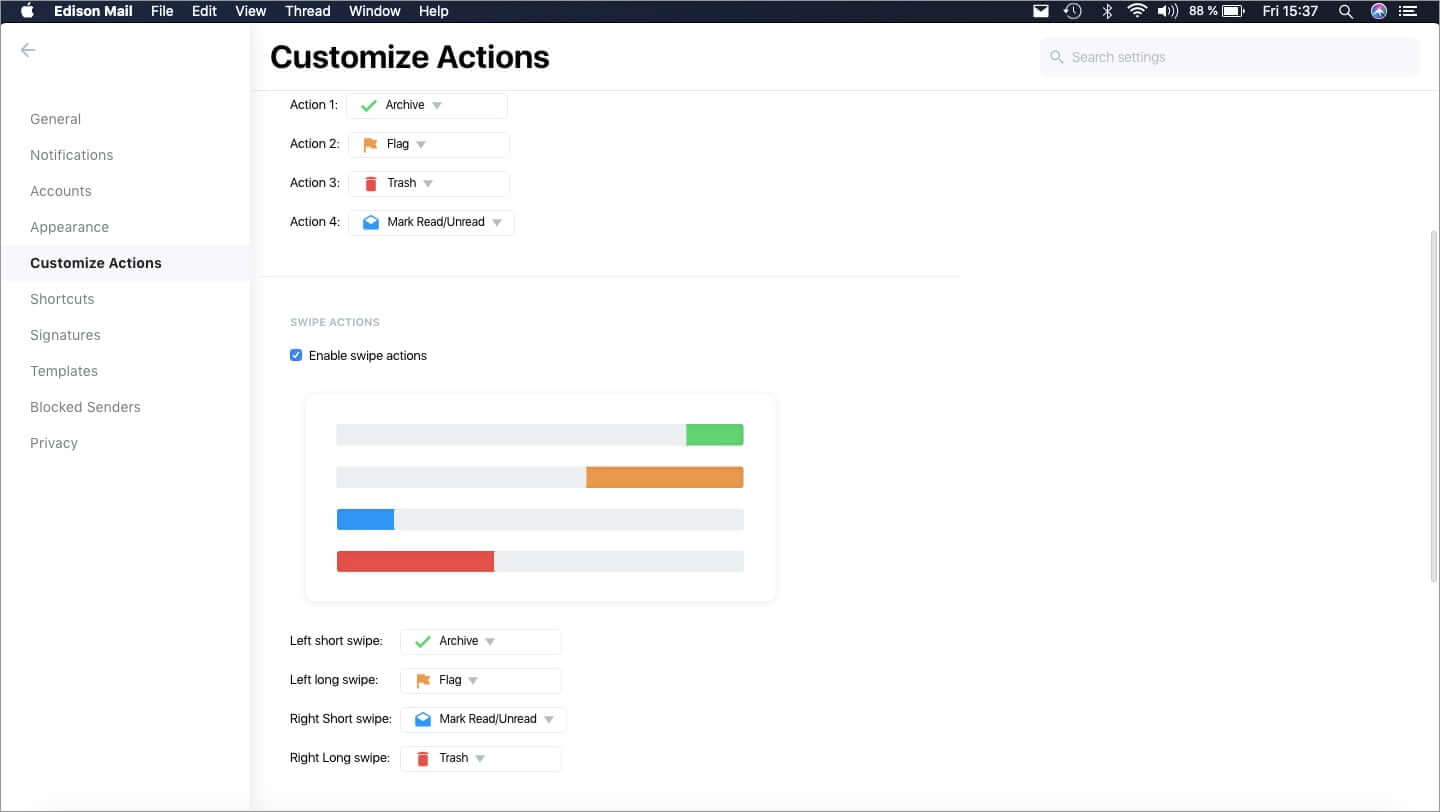
Task: Click the Bluetooth status icon
Action: point(1107,11)
